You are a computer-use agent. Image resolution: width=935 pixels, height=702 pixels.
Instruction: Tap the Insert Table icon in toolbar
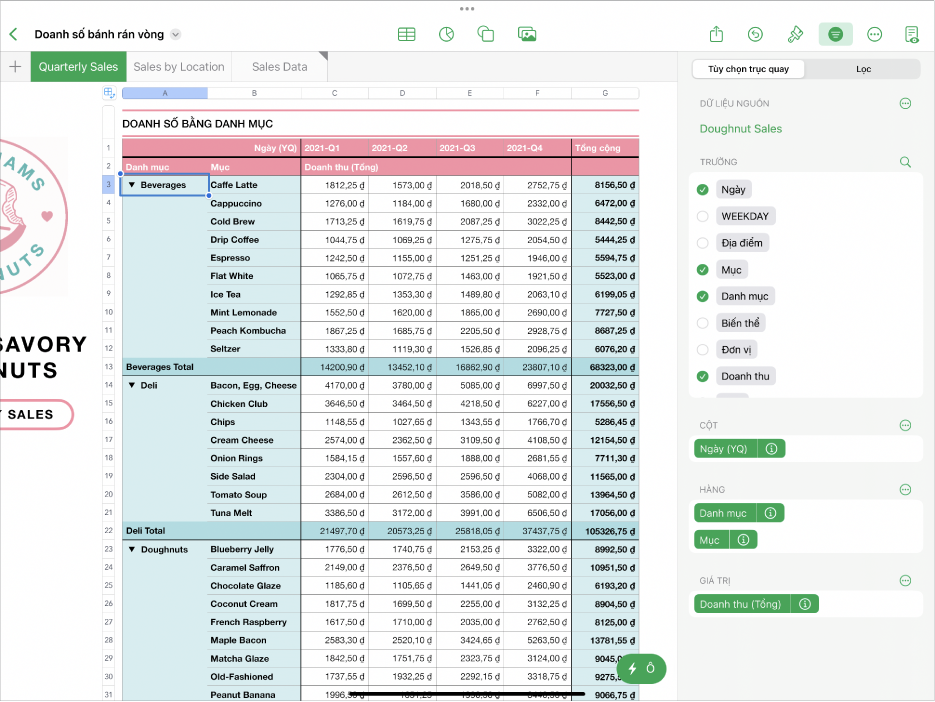pos(407,34)
